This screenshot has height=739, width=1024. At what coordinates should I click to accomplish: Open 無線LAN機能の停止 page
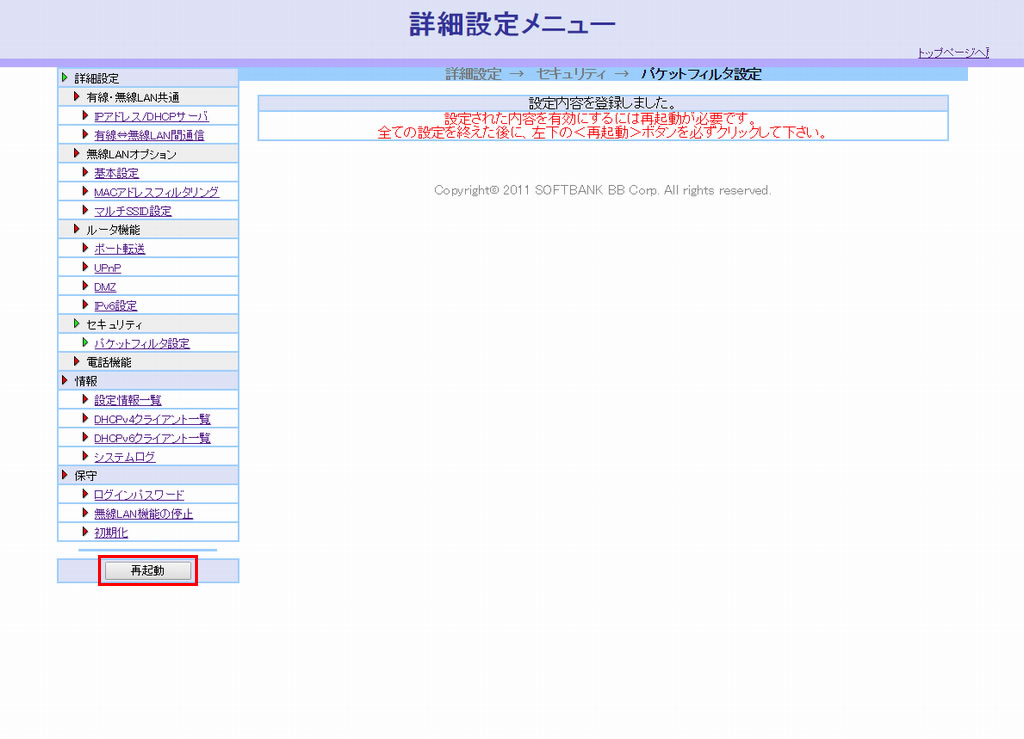(x=143, y=514)
